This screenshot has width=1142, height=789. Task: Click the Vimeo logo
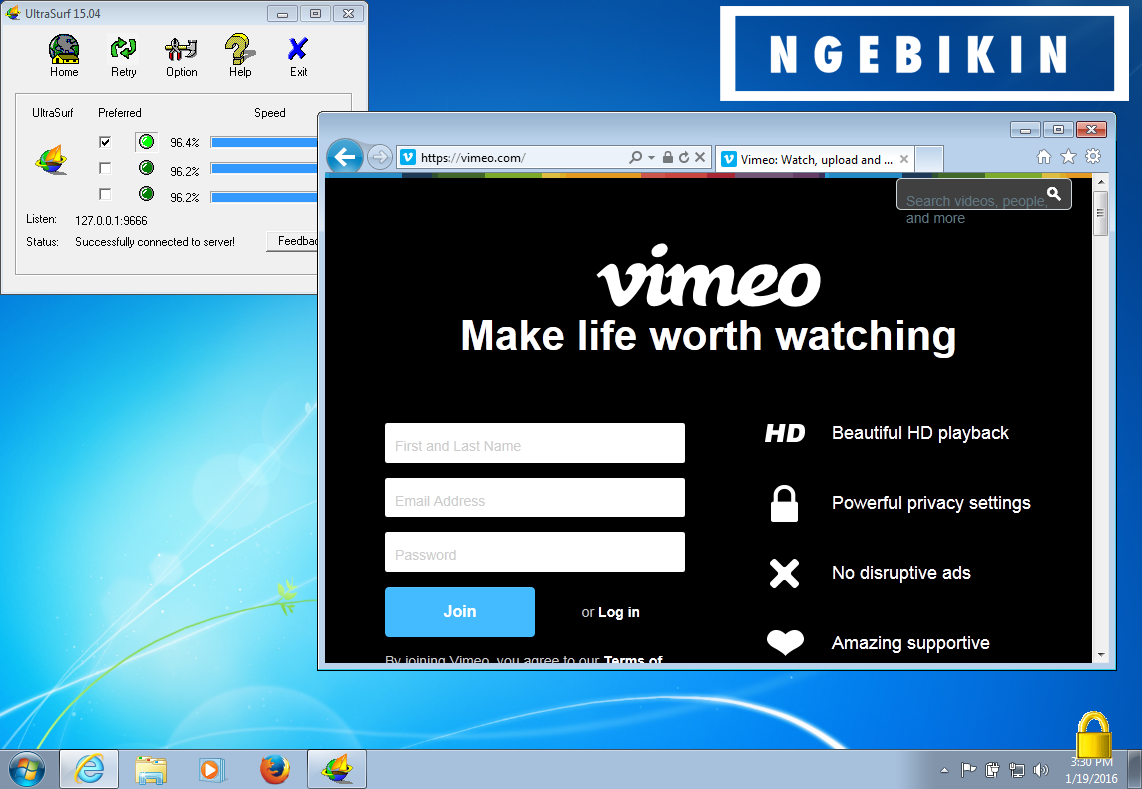point(709,277)
